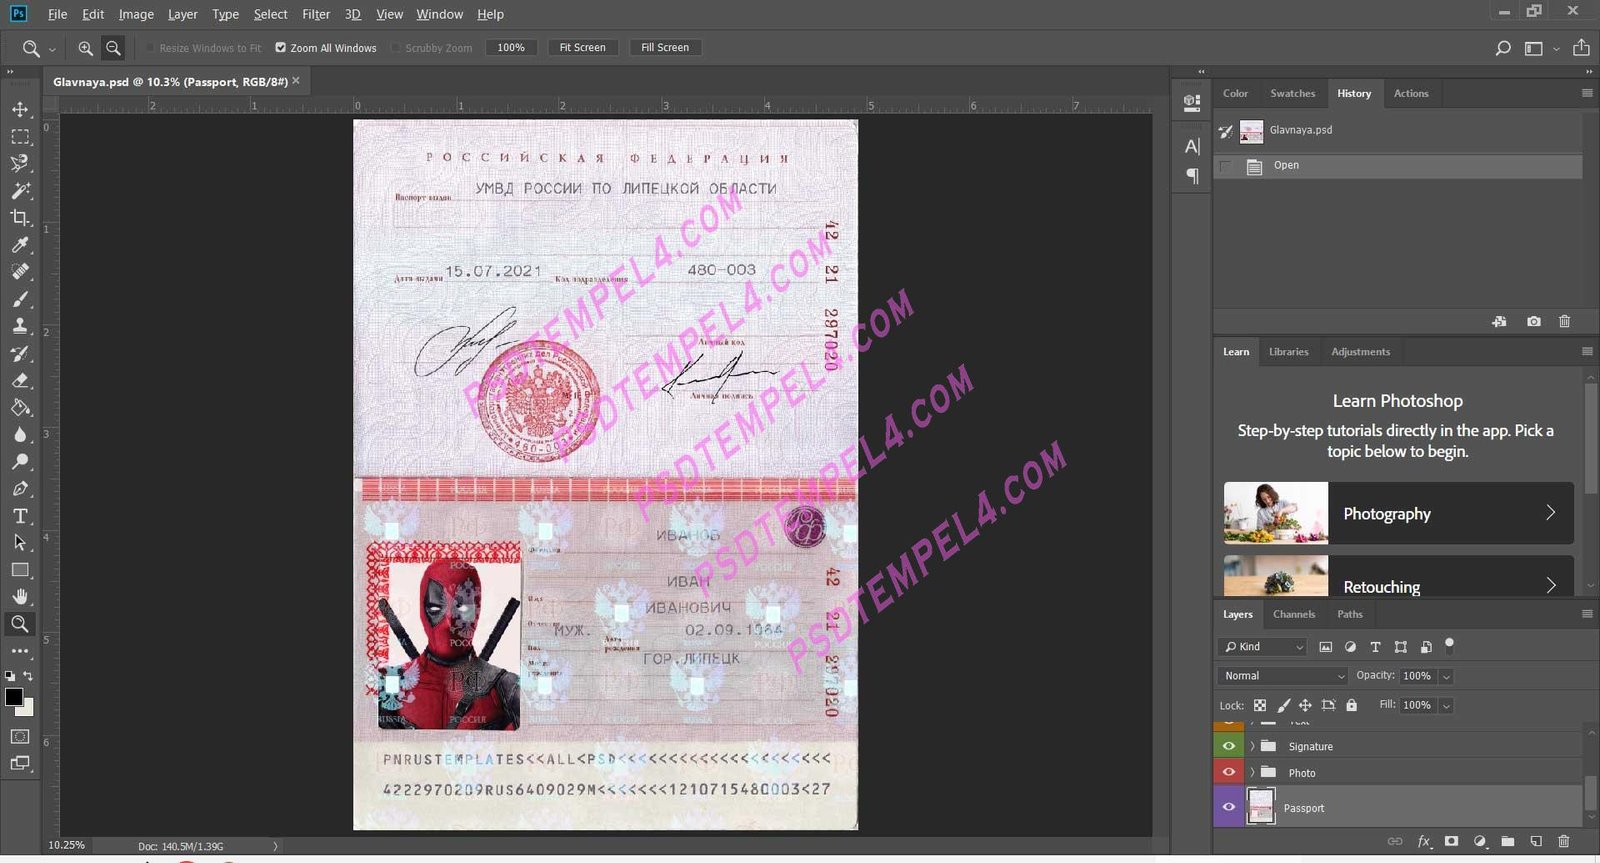Screen dimensions: 1600x863
Task: Open the Window menu
Action: point(440,14)
